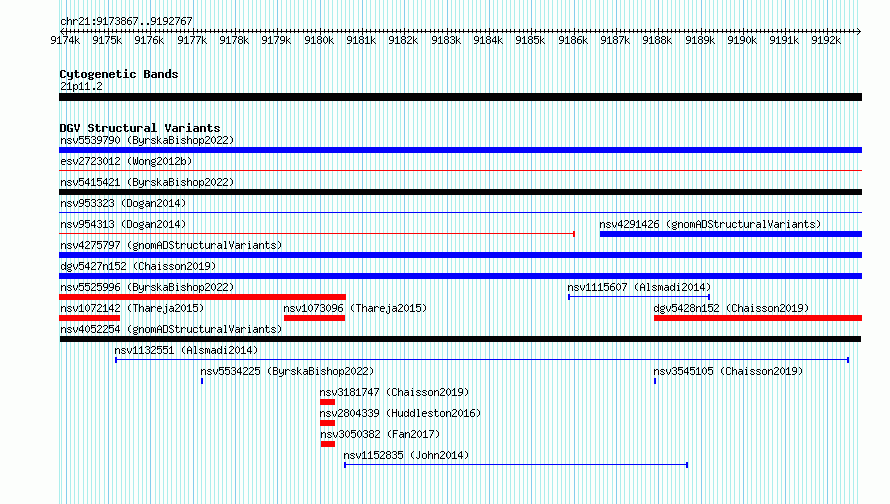The height and width of the screenshot is (504, 890).
Task: Open variant esv2723012 (Wong2012b)
Action: click(x=126, y=161)
